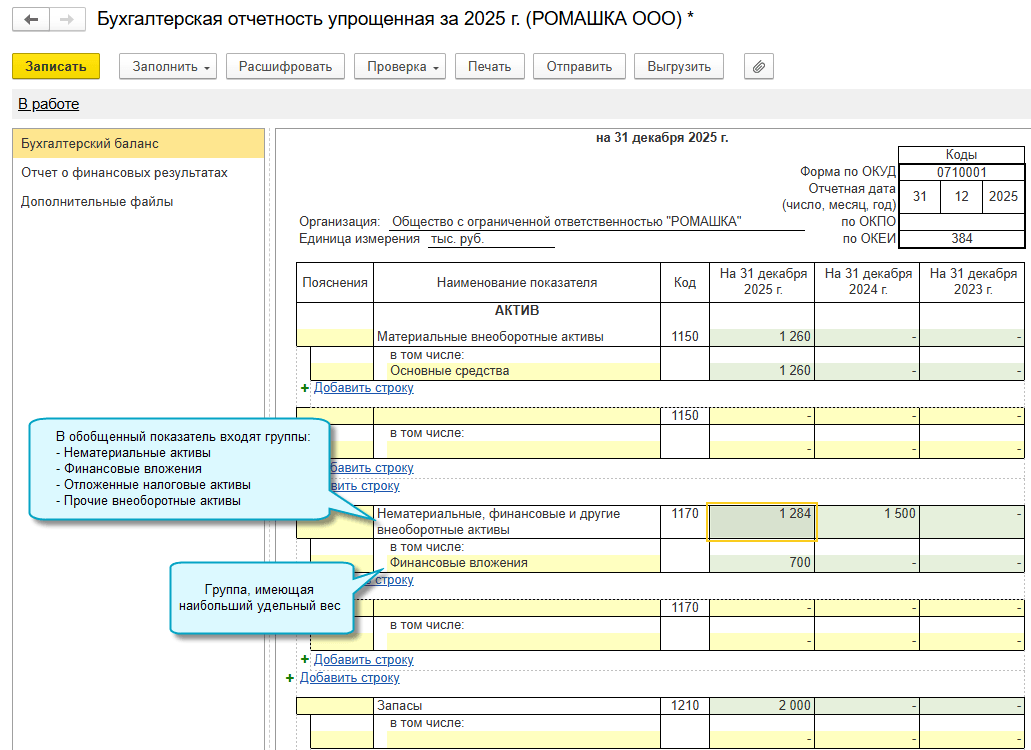Go forward with the right arrow button

tap(67, 20)
